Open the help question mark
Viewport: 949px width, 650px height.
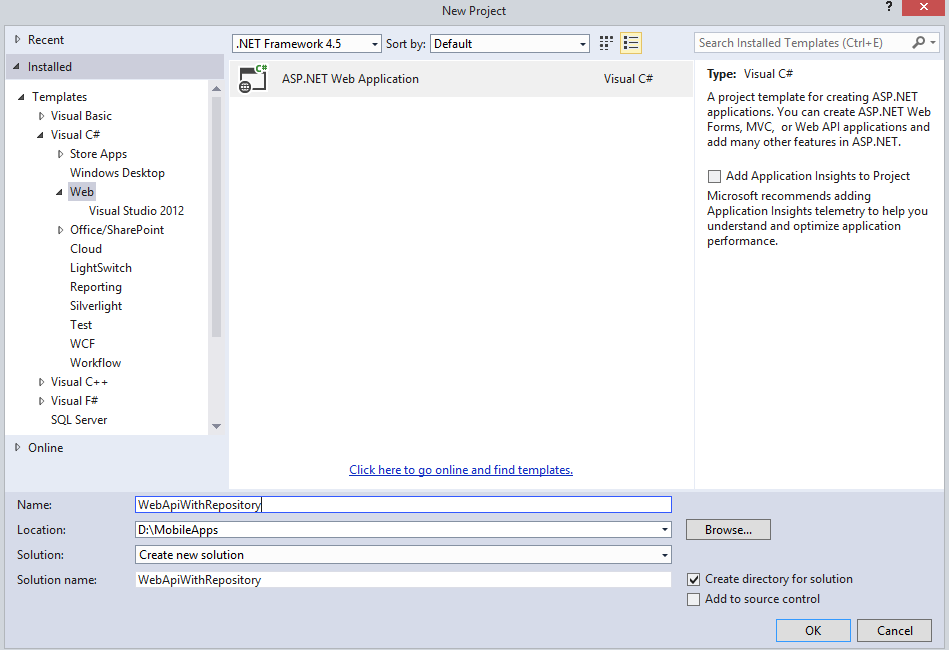click(888, 7)
